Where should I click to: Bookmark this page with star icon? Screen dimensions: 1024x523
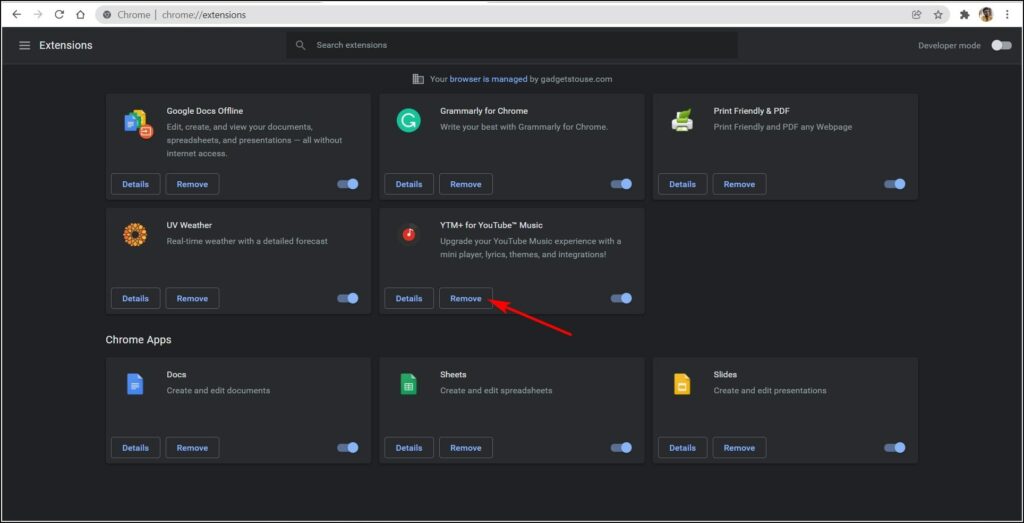(x=938, y=14)
